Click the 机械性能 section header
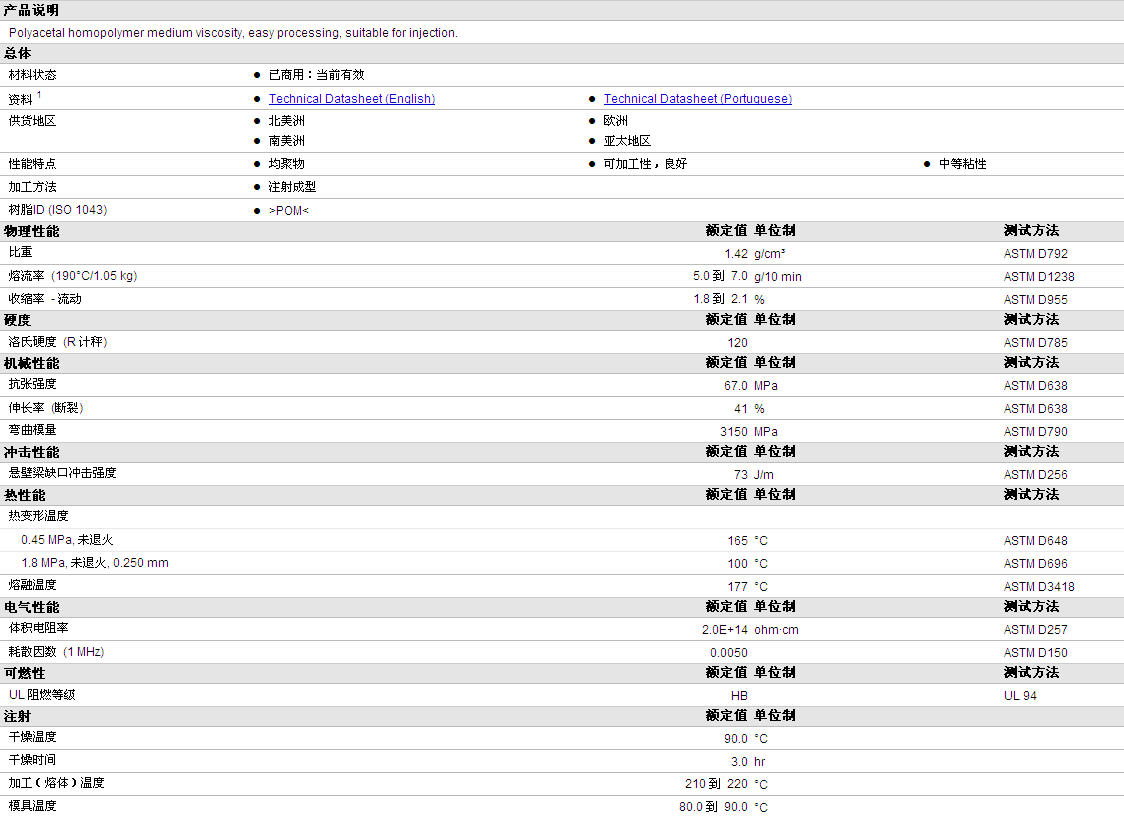 click(31, 363)
